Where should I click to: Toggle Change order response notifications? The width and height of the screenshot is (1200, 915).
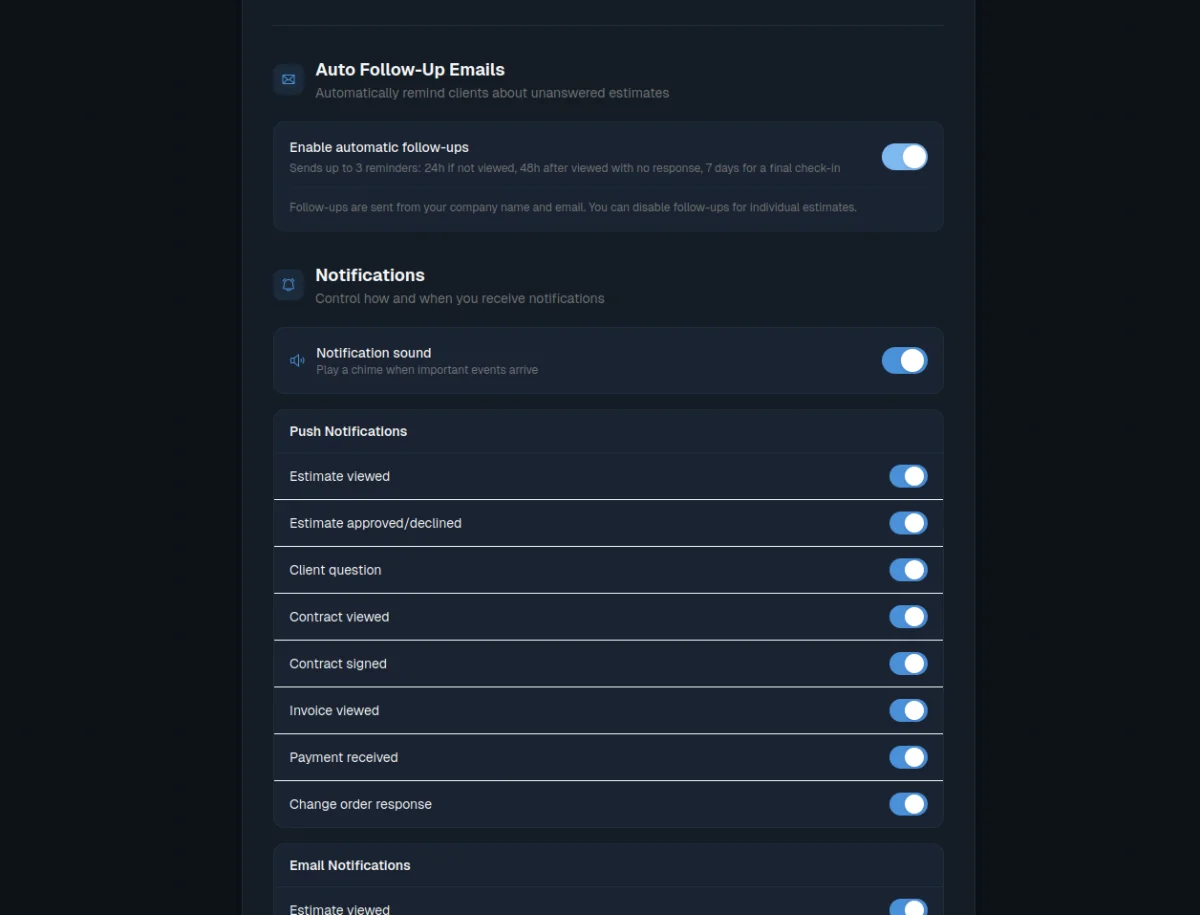(908, 804)
